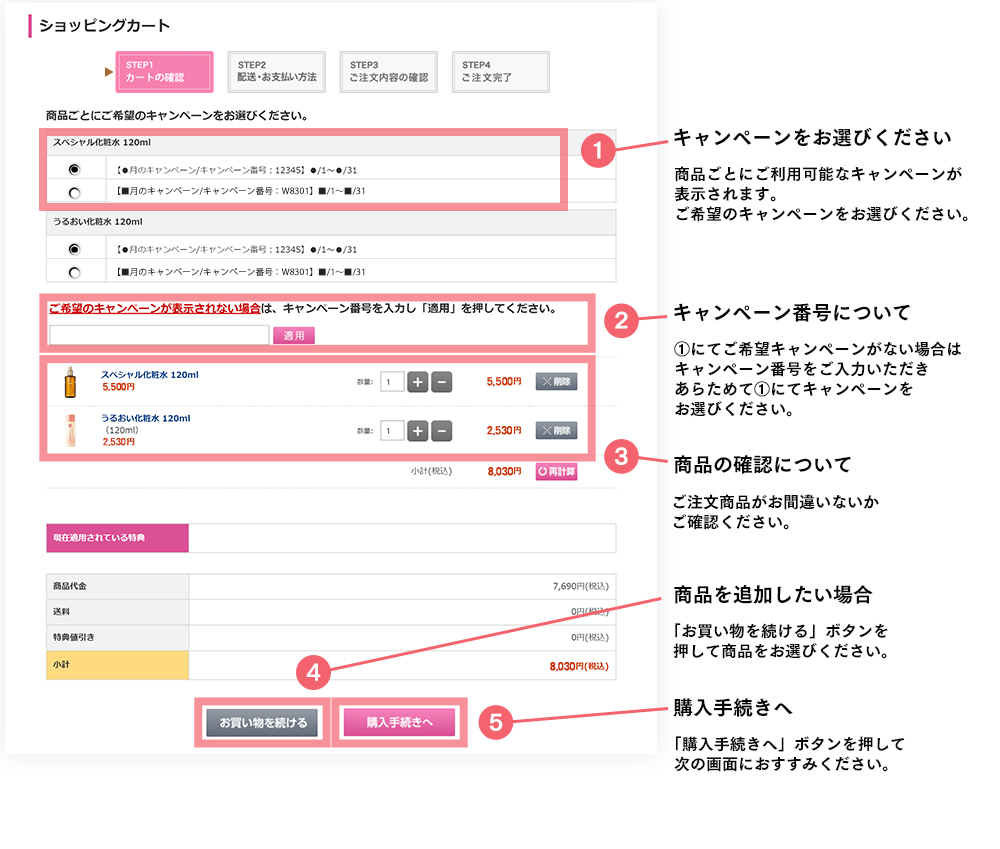Click the STEP3 ご注文内容の確認 tab
Image resolution: width=1000 pixels, height=849 pixels.
[388, 72]
